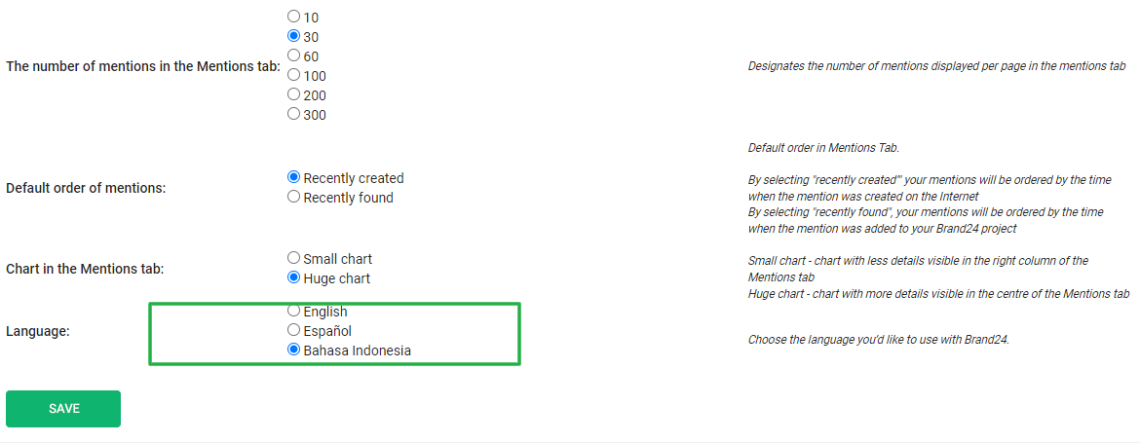Switch language to Español
Viewport: 1140px width, 443px height.
point(293,330)
